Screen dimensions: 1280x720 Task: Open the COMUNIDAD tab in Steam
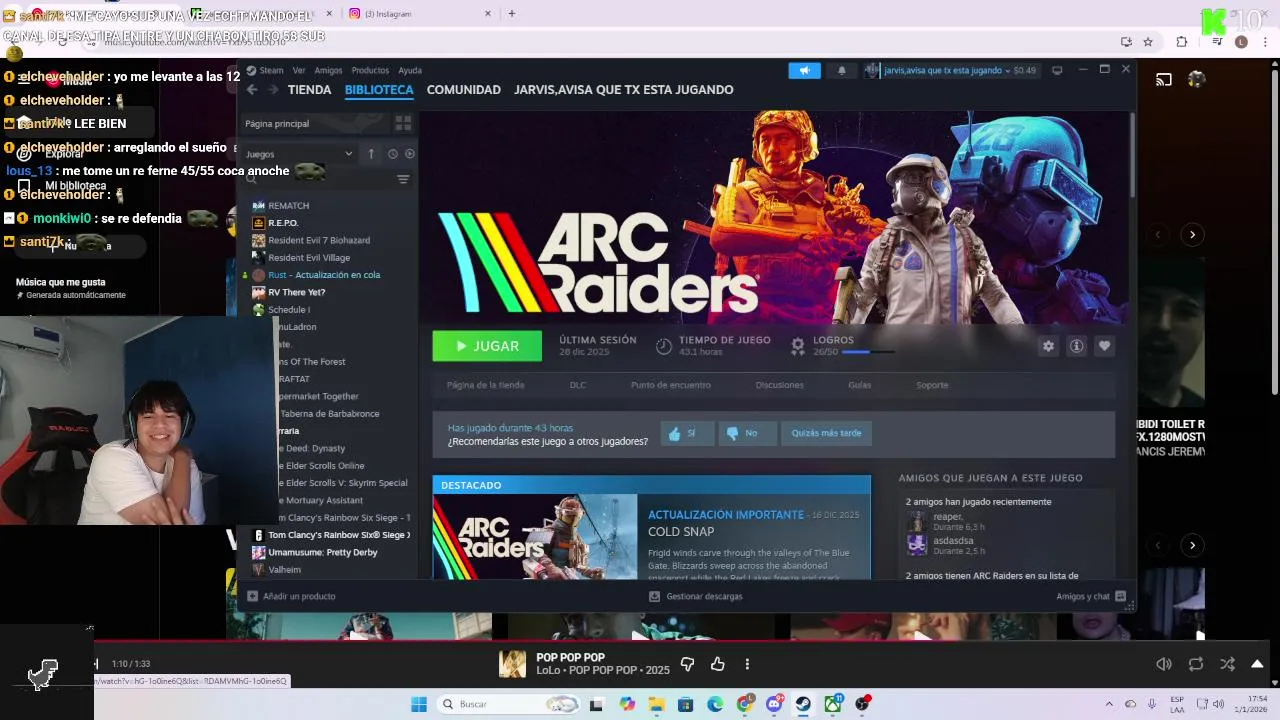pos(463,89)
